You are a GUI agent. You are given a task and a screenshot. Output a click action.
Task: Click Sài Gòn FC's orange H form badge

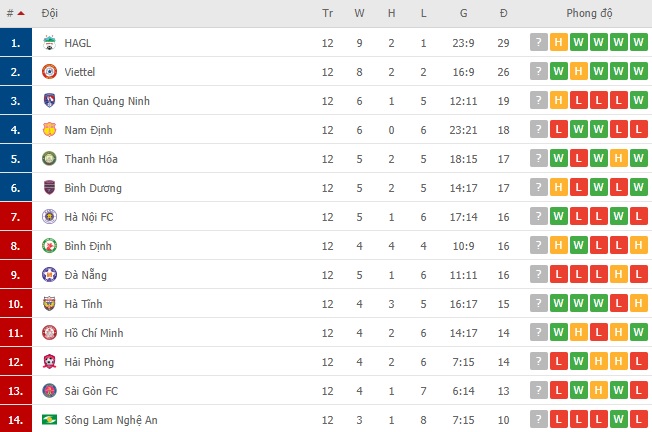click(598, 390)
